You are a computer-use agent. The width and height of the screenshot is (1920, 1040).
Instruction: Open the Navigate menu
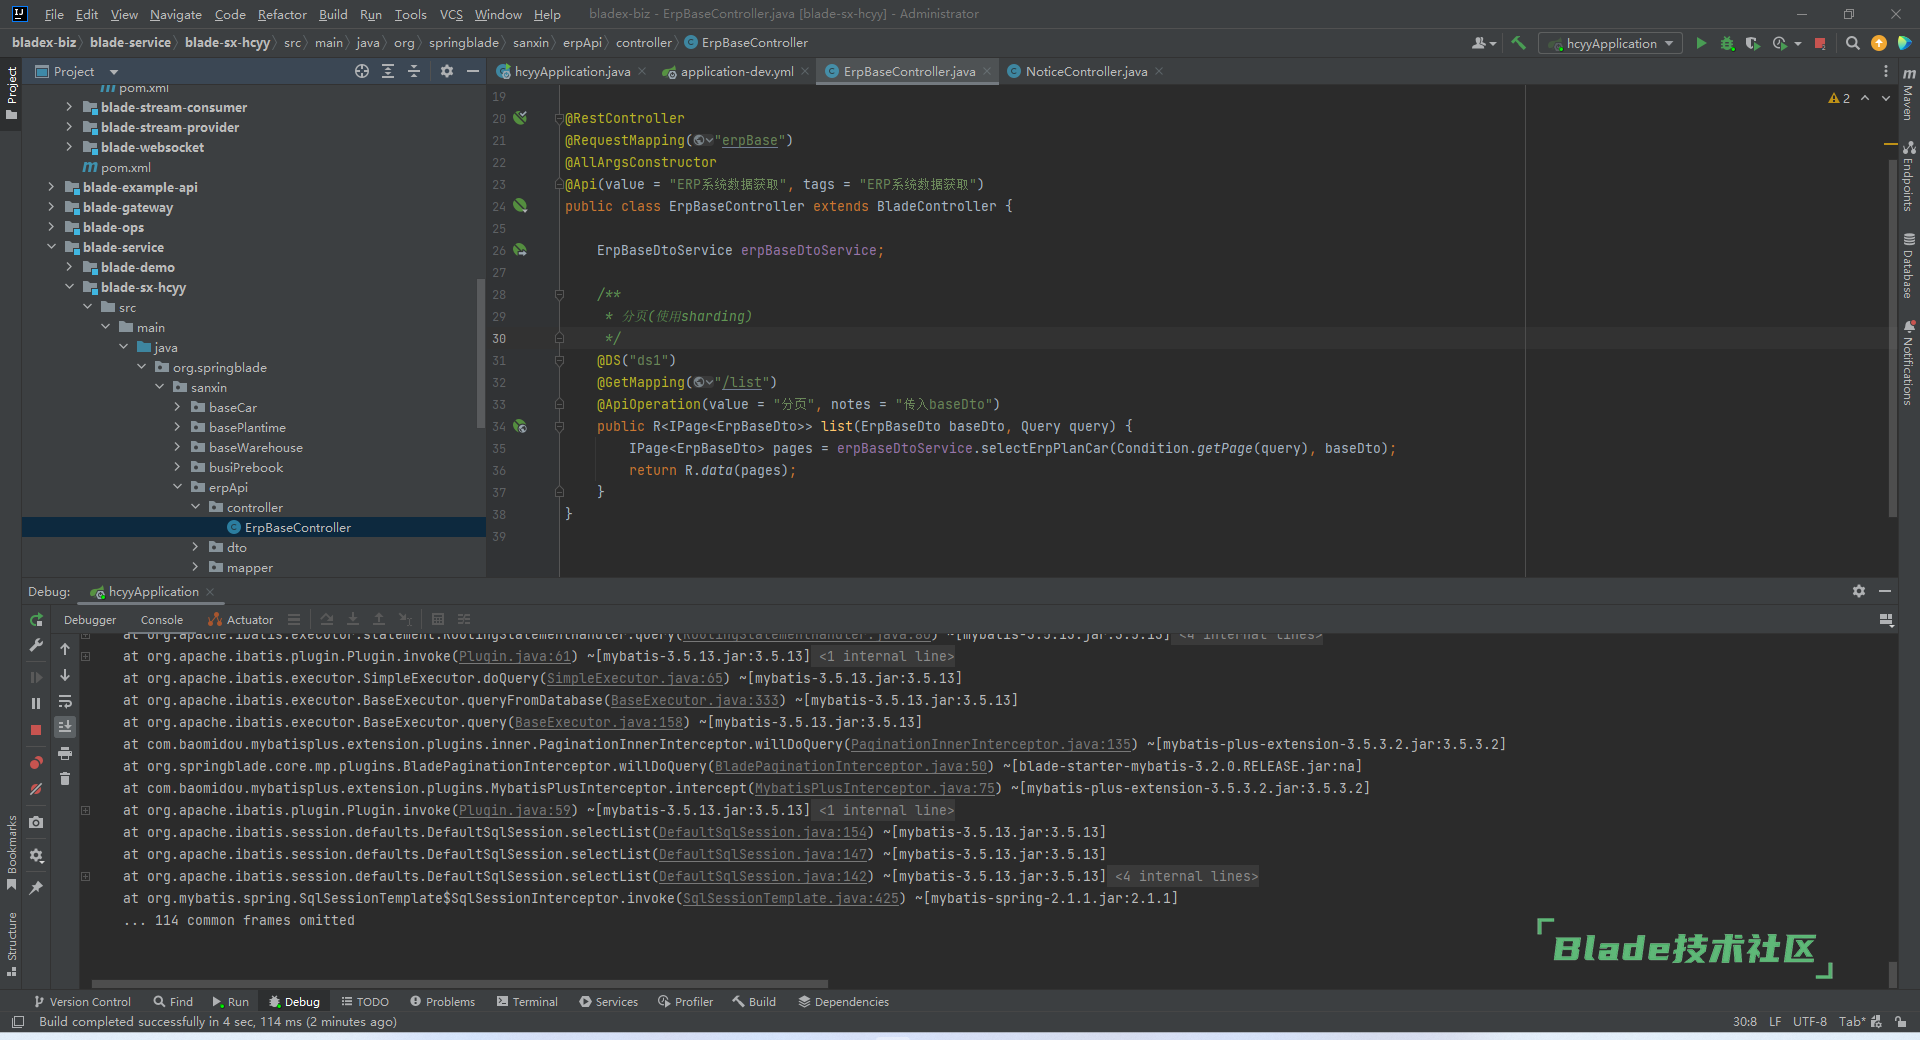tap(175, 14)
